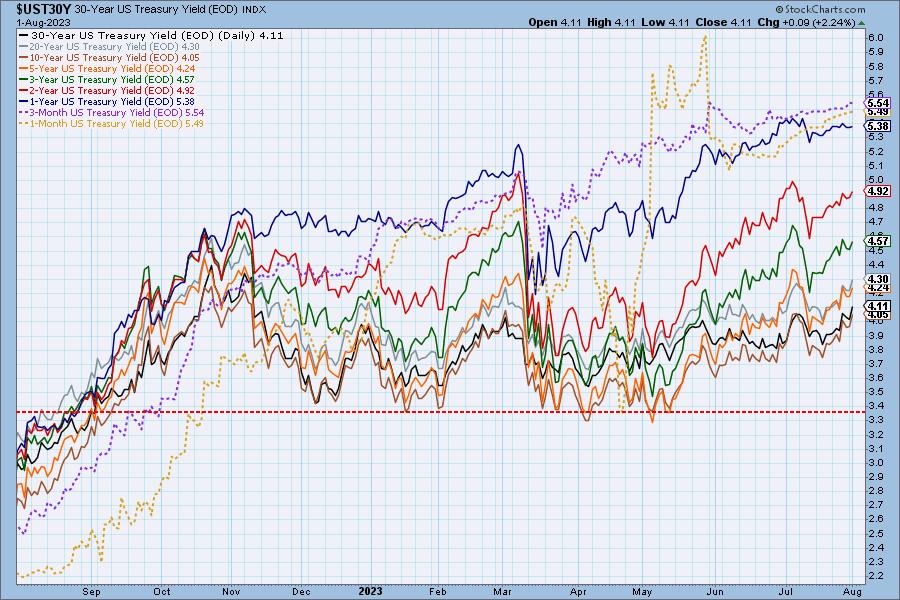Click the Oct label on the time axis
Viewport: 900px width, 600px height.
162,591
